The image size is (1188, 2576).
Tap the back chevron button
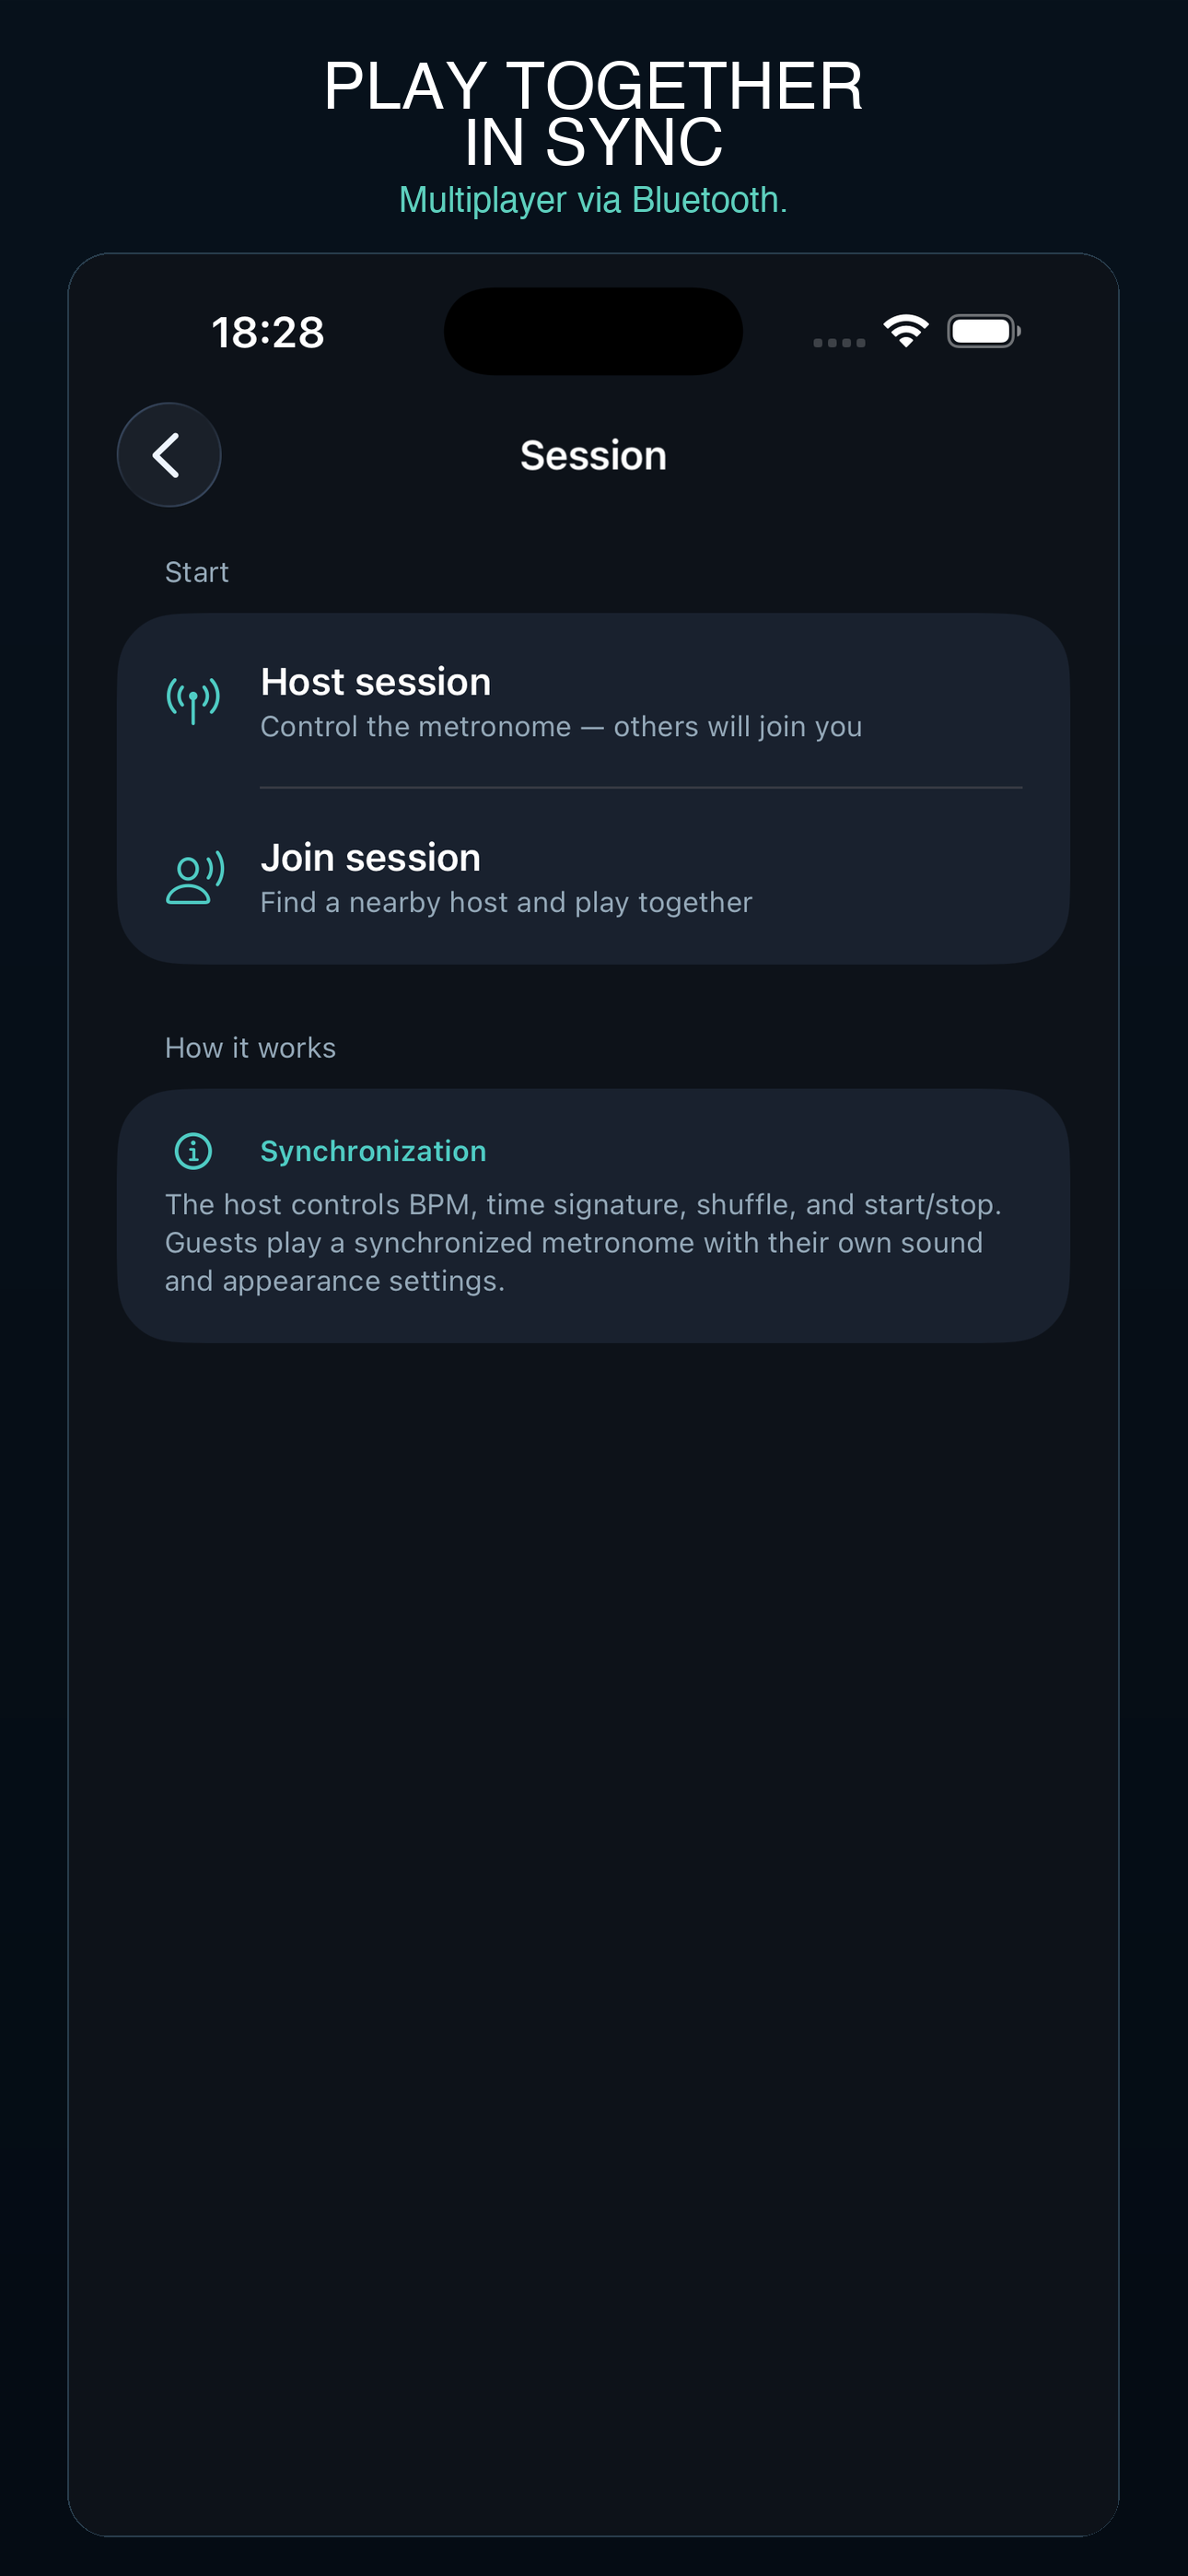(x=169, y=455)
